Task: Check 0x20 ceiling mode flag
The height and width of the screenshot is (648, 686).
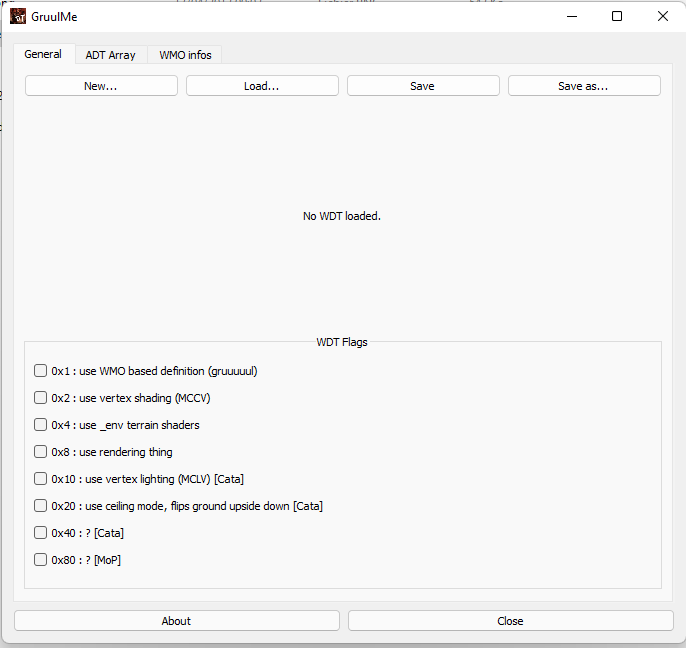Action: tap(41, 506)
